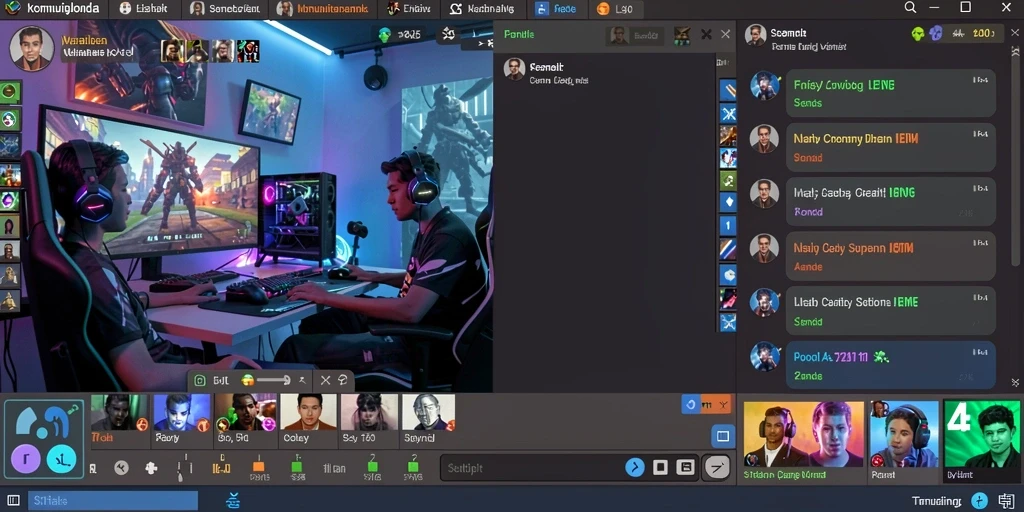
Task: Click the purple gem icon in left sidebar
Action: pyautogui.click(x=10, y=199)
